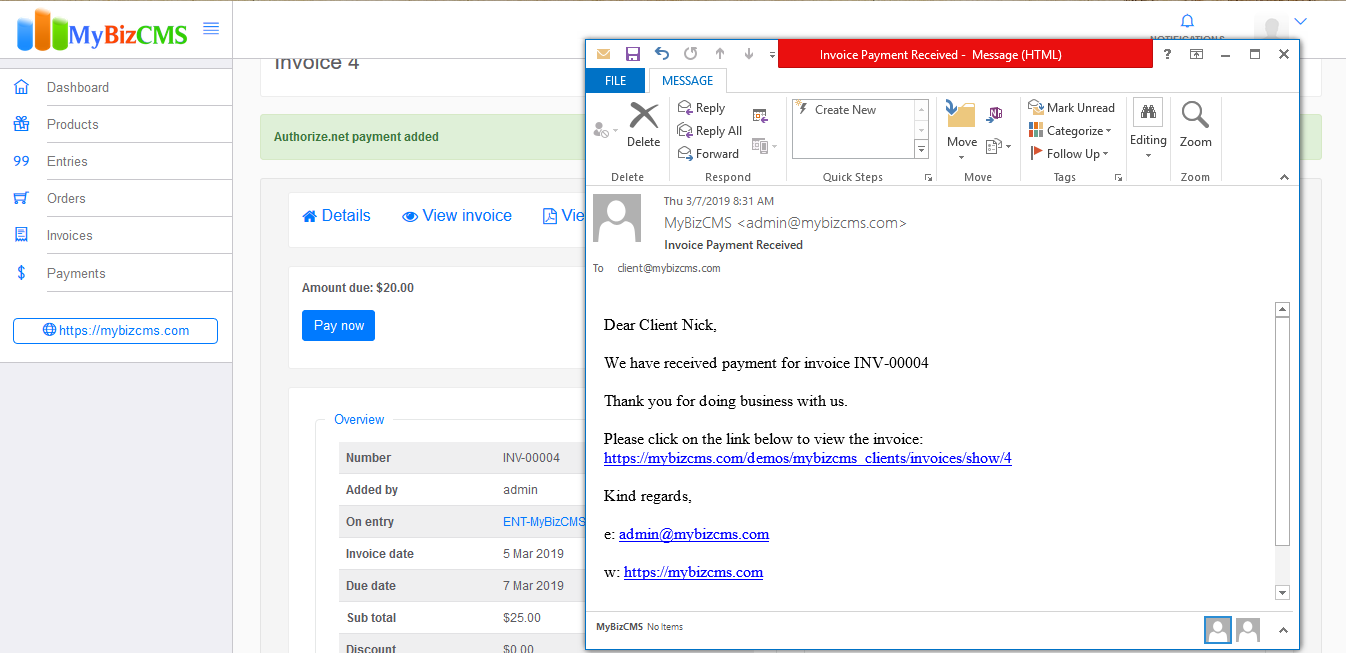Image resolution: width=1346 pixels, height=653 pixels.
Task: Open Outlook help question mark
Action: point(1166,54)
